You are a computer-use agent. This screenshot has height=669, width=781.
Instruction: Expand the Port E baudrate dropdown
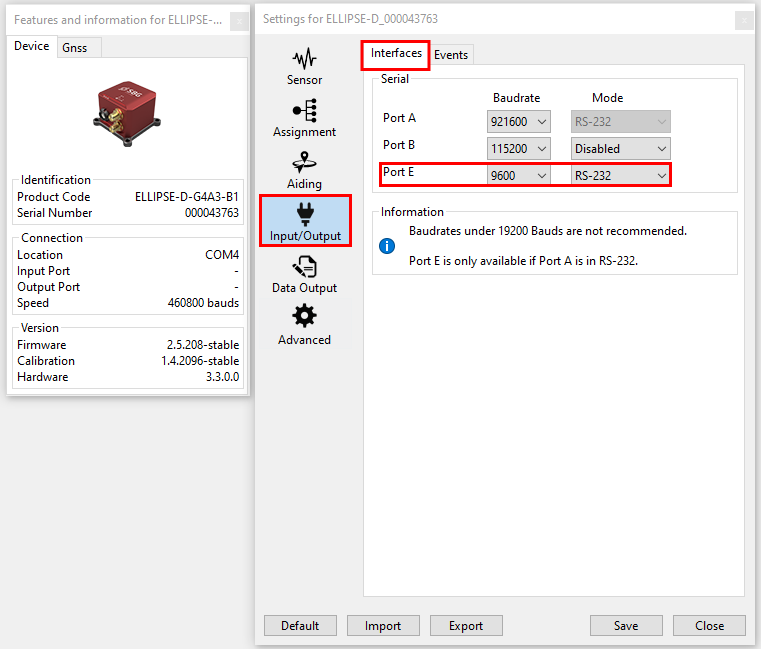(519, 176)
